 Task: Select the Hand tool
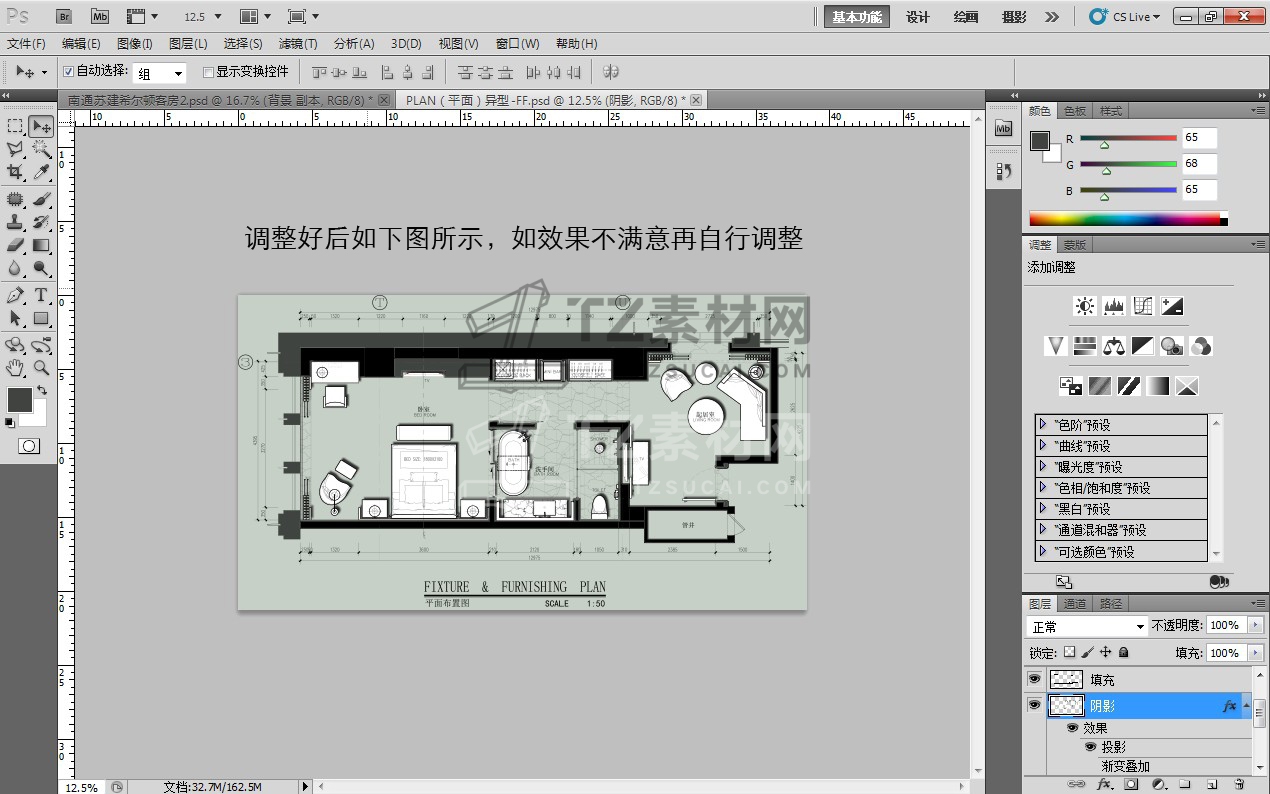pyautogui.click(x=15, y=368)
